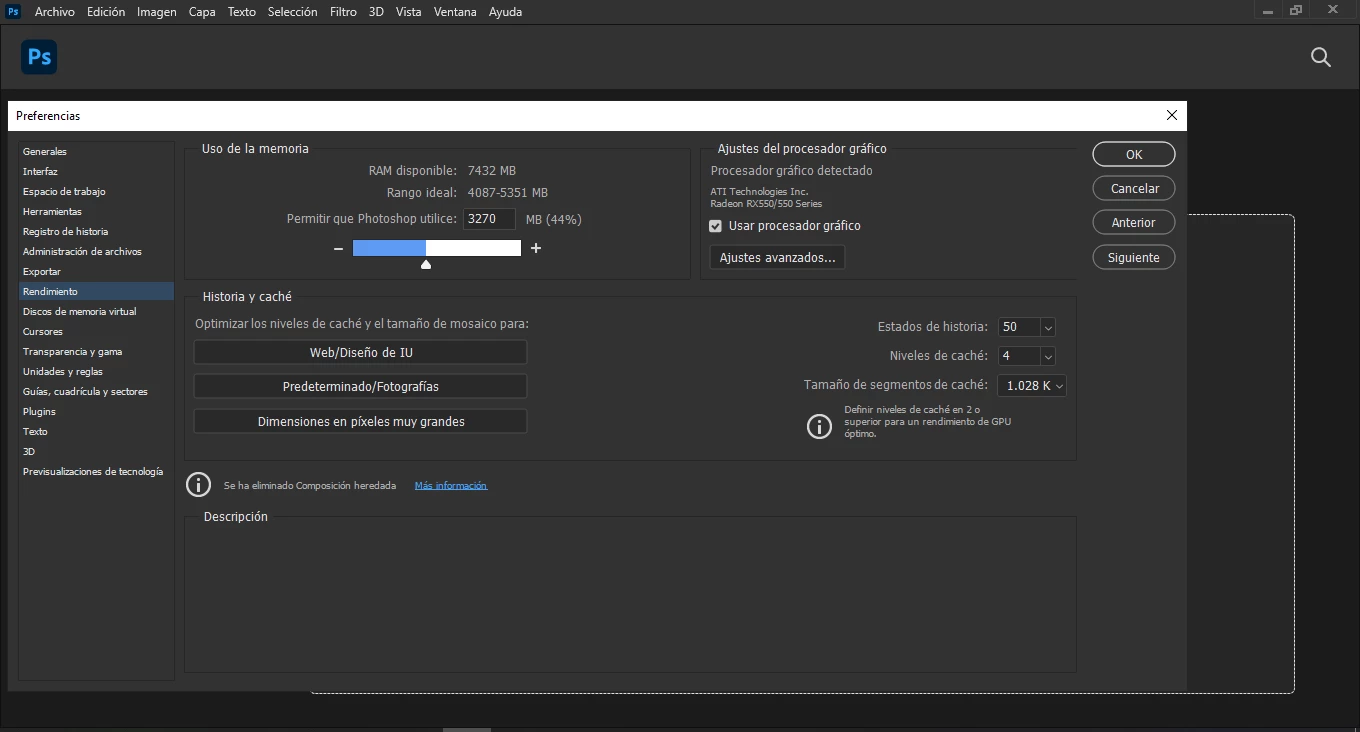Open Ajustes avanzados graphics settings
Screen dimensions: 1360x732
[x=778, y=257]
